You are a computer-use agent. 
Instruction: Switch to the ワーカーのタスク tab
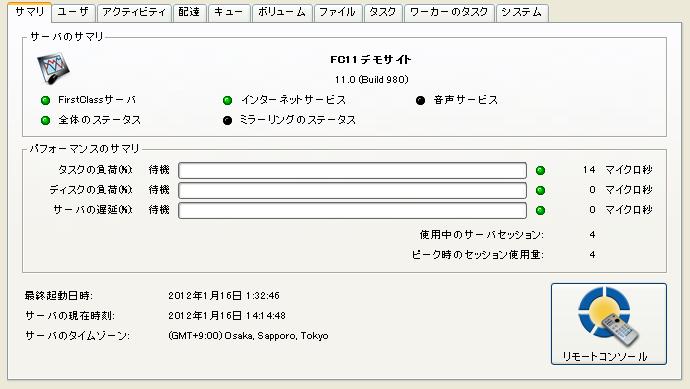click(x=449, y=12)
